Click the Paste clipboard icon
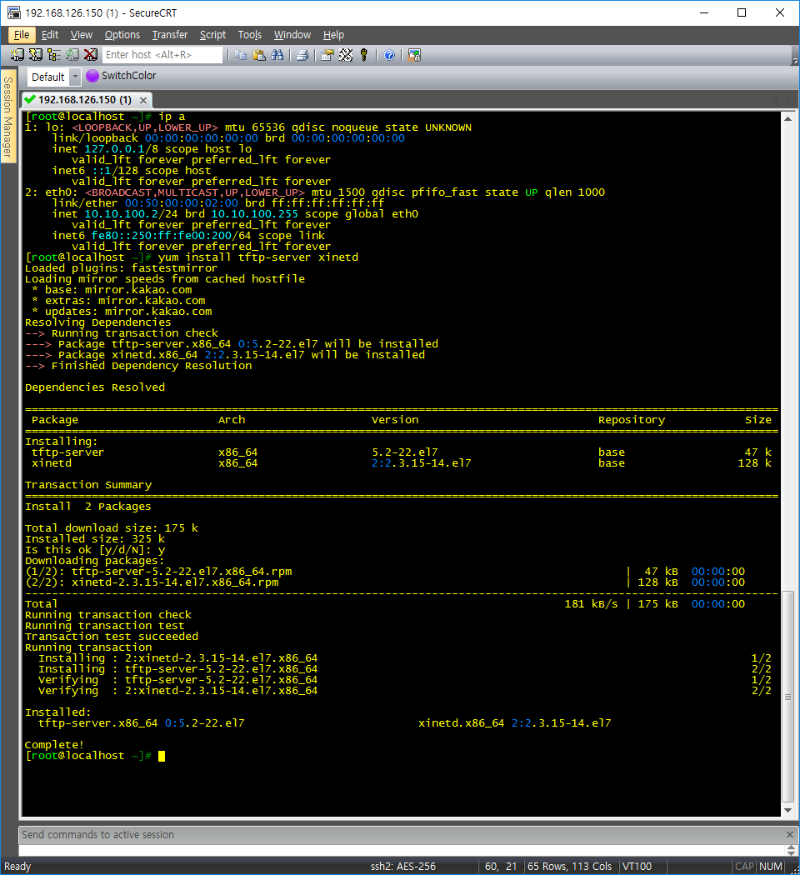800x875 pixels. [258, 55]
